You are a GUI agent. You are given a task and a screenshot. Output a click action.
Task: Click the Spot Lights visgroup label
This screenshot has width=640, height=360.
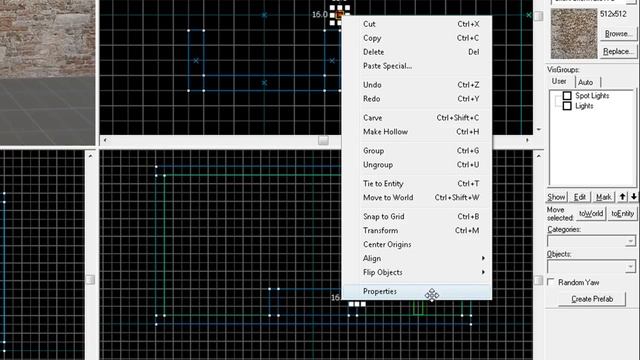(x=592, y=96)
